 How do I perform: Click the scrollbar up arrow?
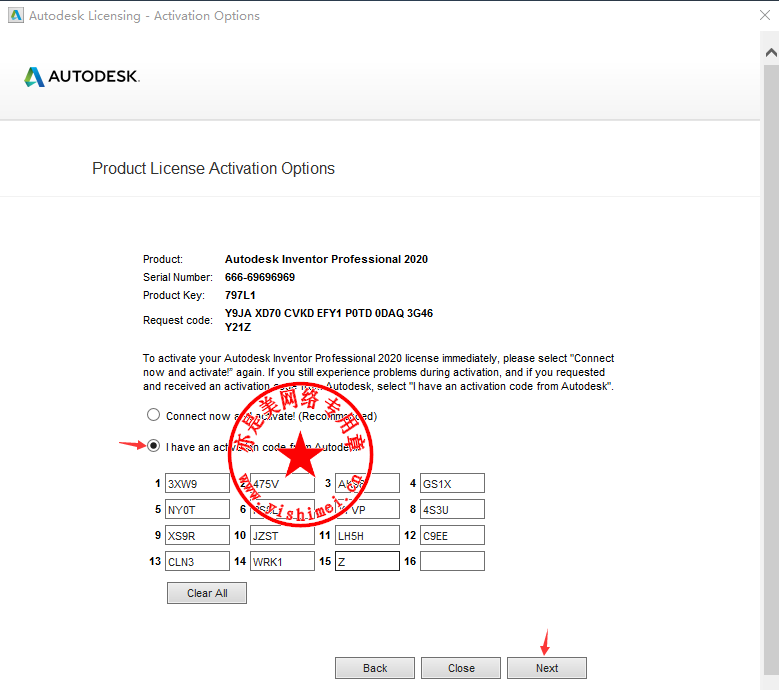[771, 53]
